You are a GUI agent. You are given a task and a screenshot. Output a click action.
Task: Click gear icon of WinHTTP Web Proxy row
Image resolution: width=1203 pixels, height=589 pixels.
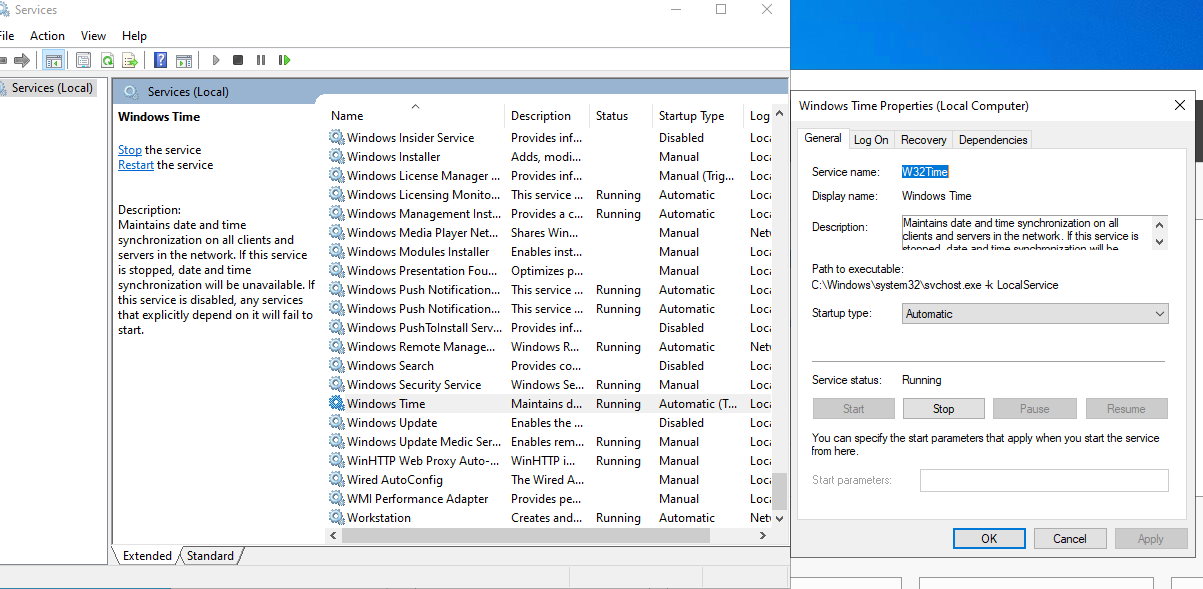337,461
